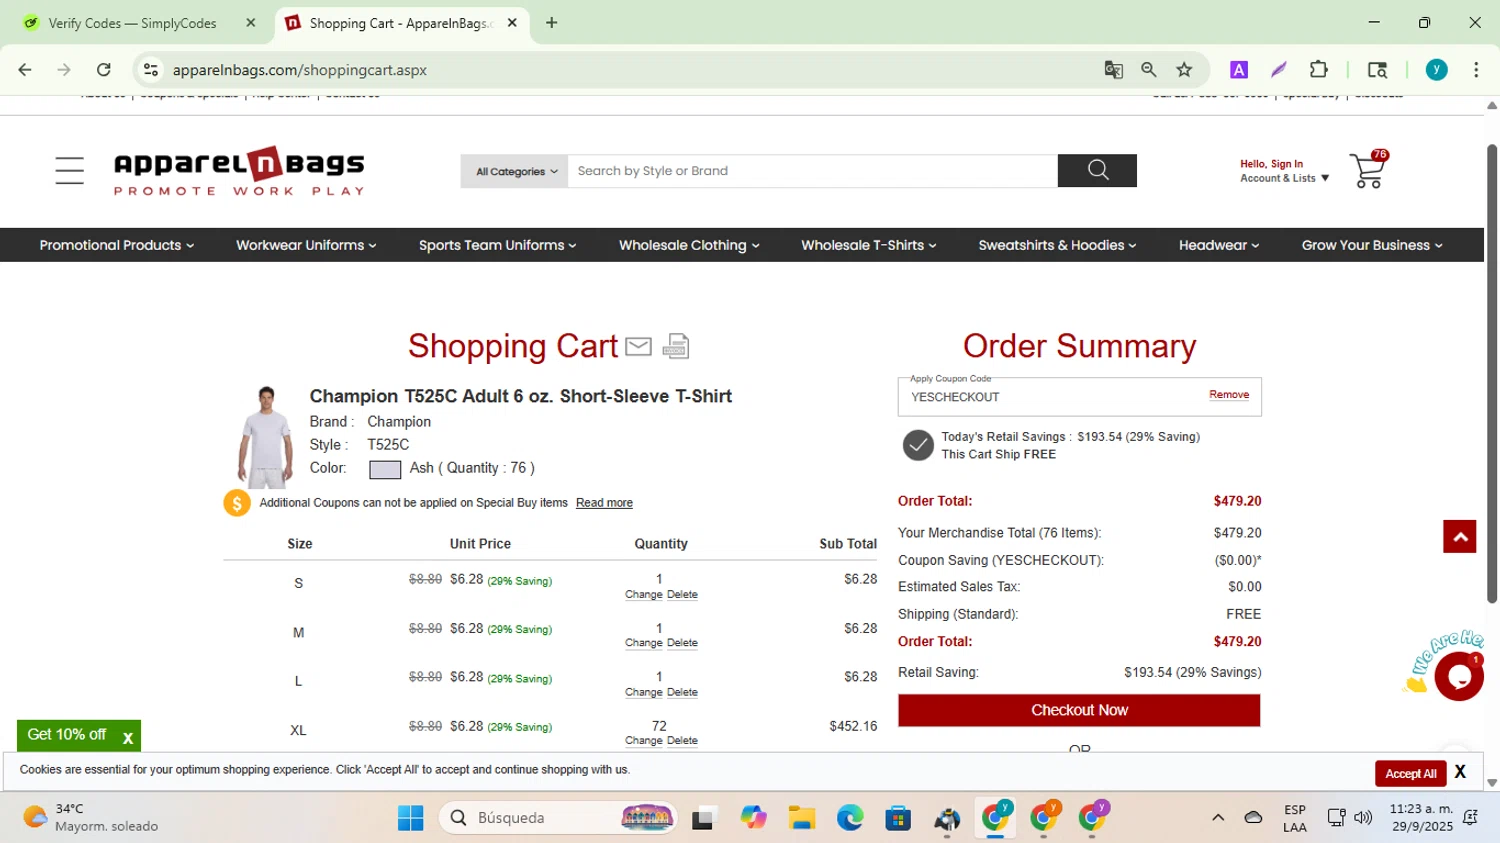Click Accept All cookies button
Screen dimensions: 1500x843
(1410, 773)
